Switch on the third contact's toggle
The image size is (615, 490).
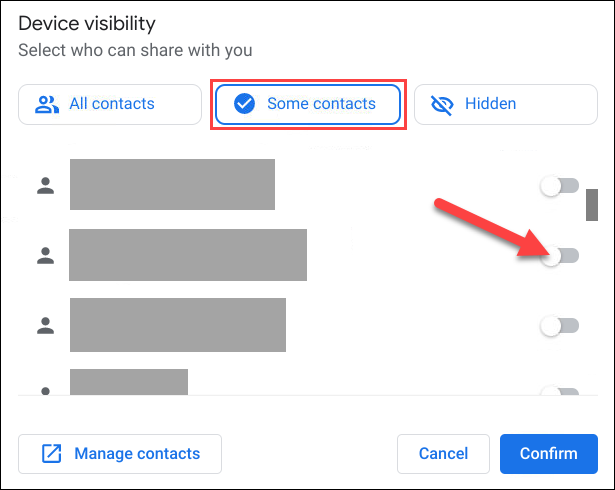pos(559,325)
